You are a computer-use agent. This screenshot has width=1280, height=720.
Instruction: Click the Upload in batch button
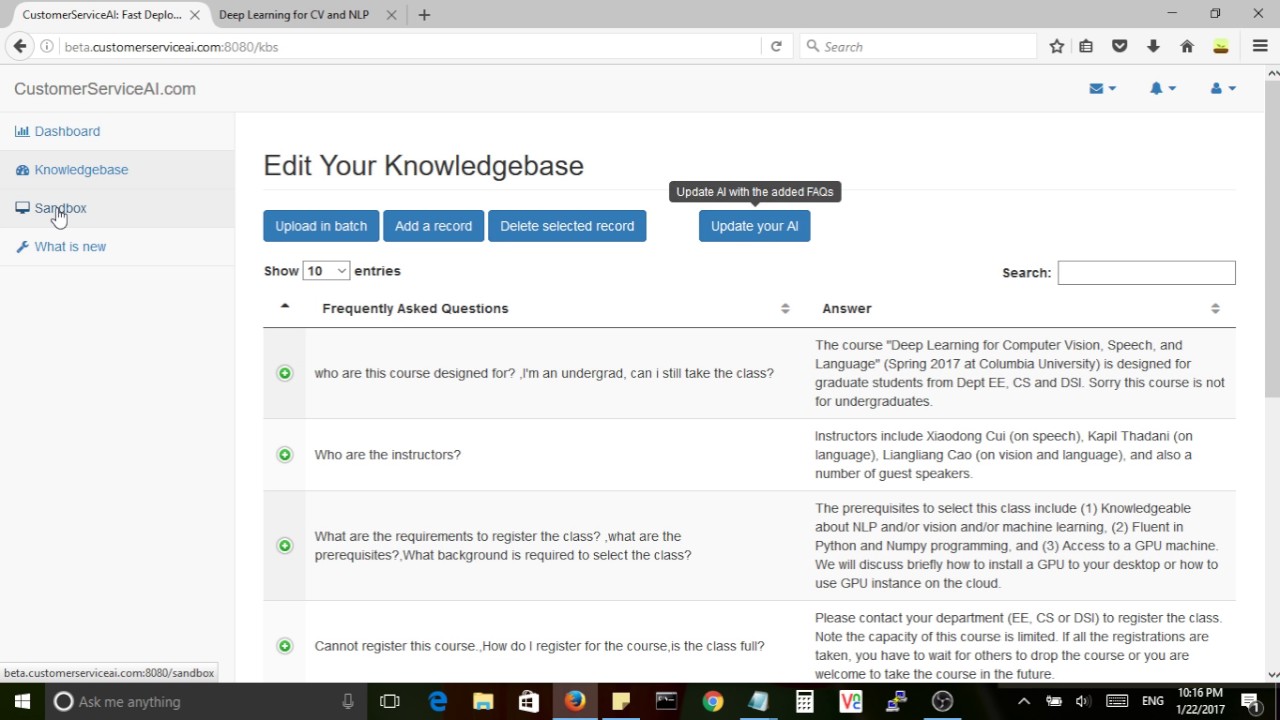(x=321, y=226)
